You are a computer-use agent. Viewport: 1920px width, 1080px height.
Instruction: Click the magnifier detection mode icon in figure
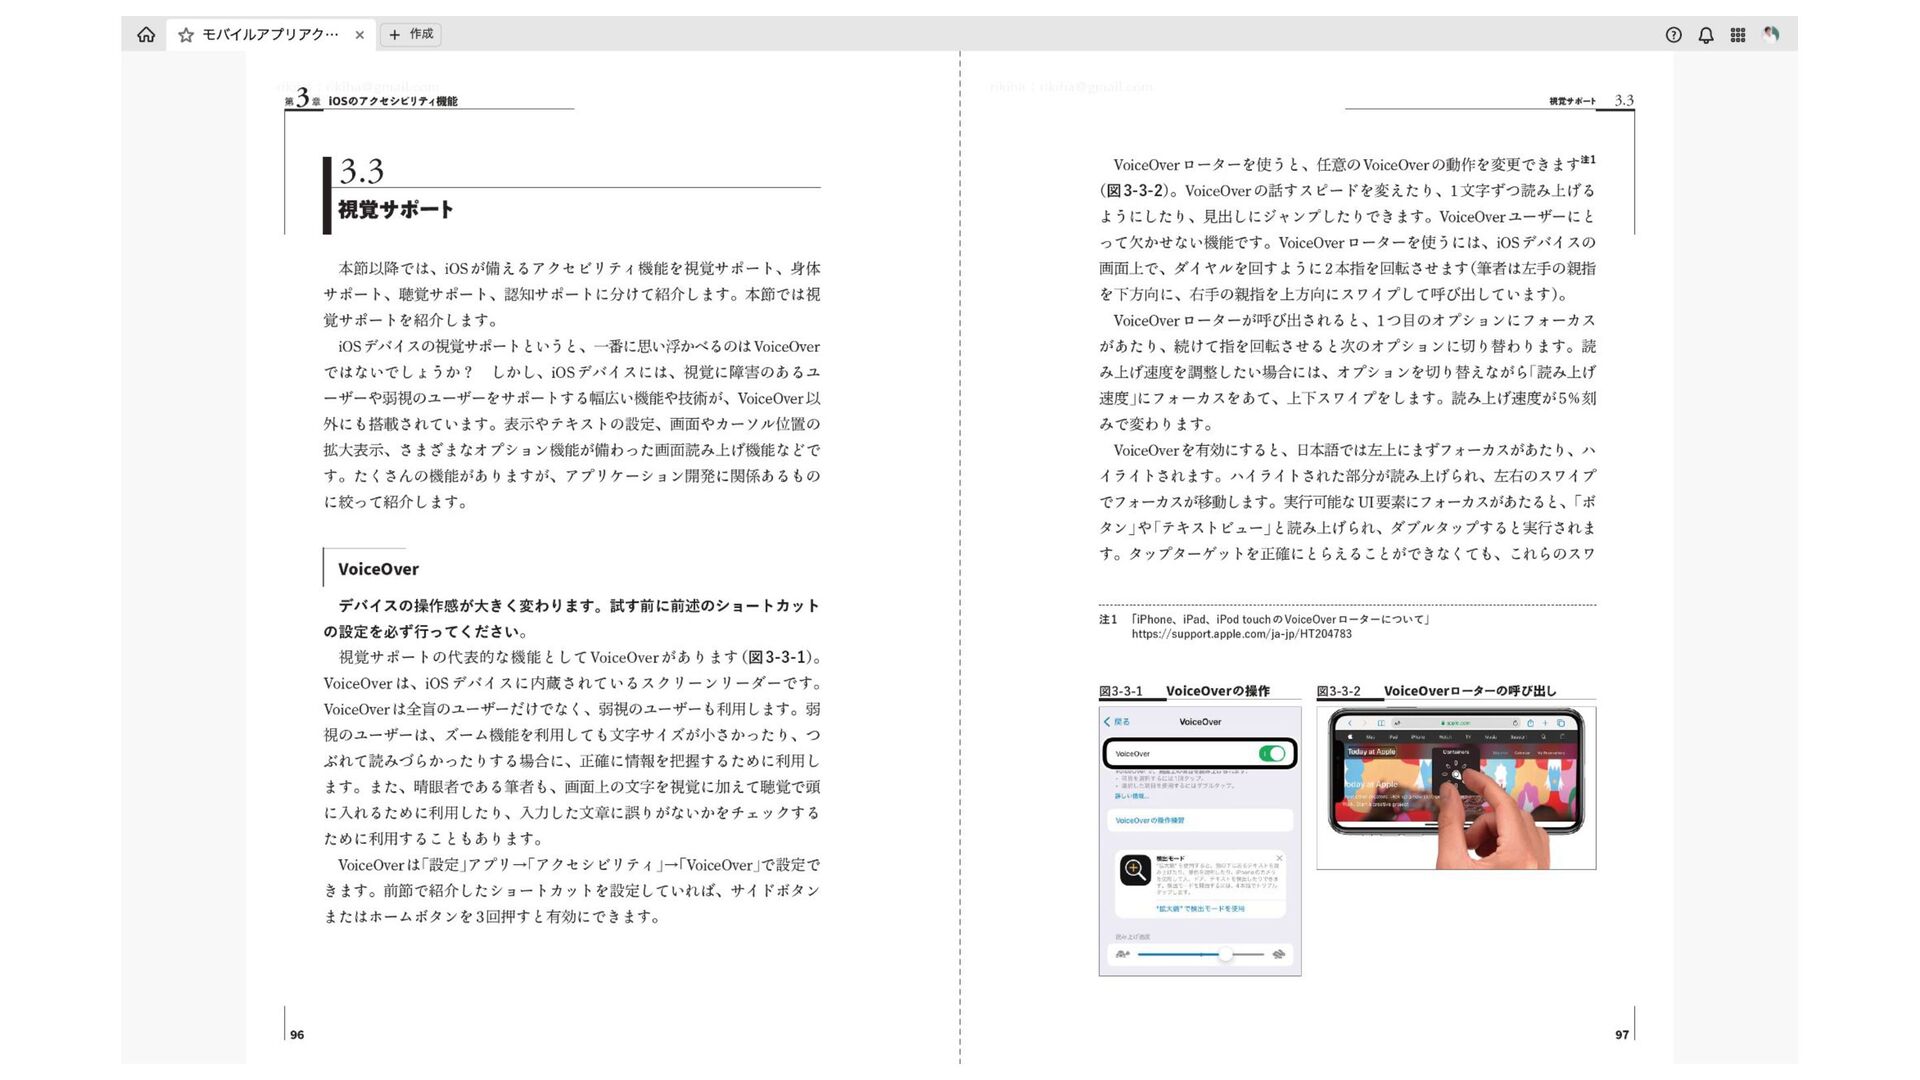(x=1135, y=869)
